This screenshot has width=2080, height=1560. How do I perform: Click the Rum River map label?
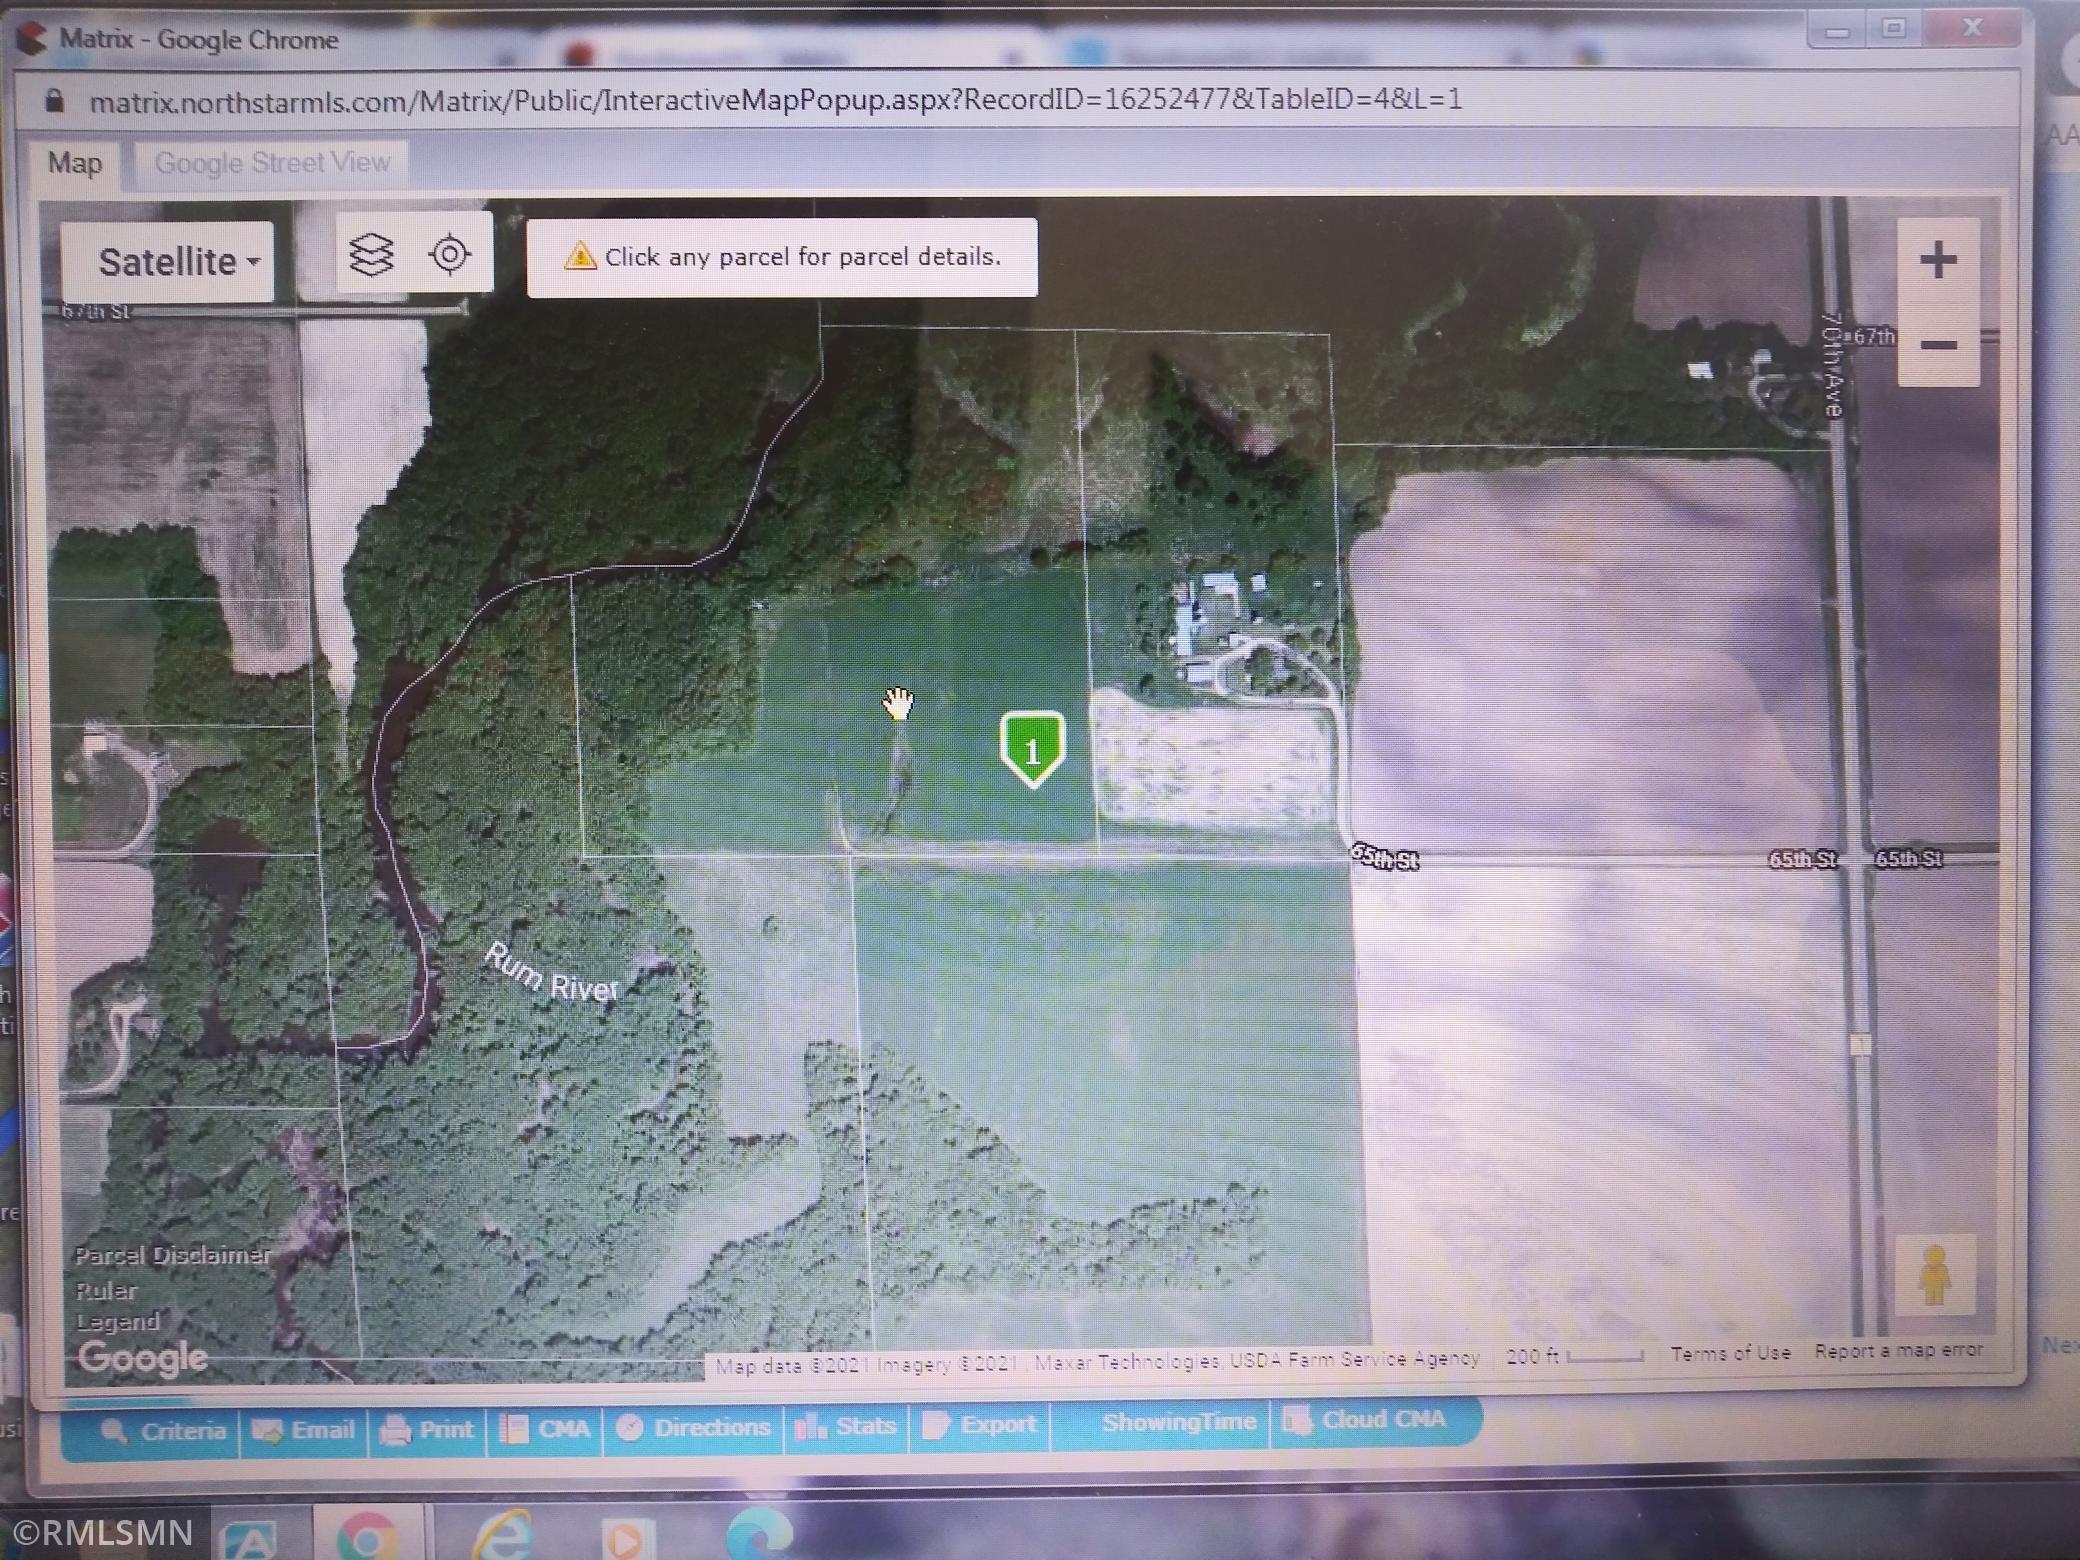click(x=551, y=973)
